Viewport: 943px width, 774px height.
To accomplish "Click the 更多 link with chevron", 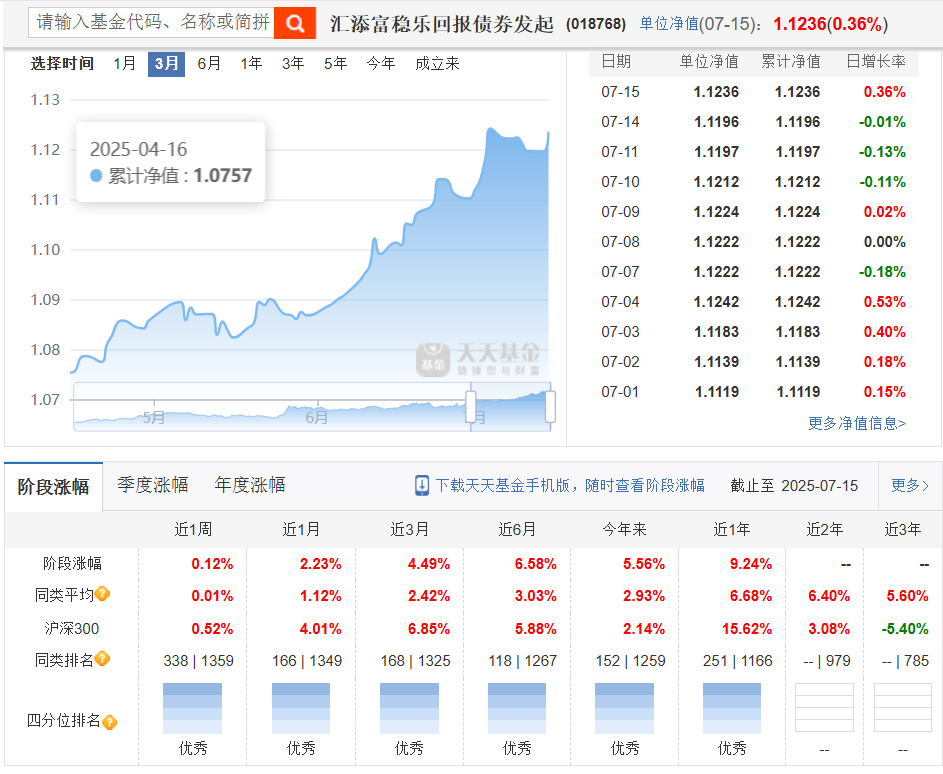I will click(x=910, y=485).
